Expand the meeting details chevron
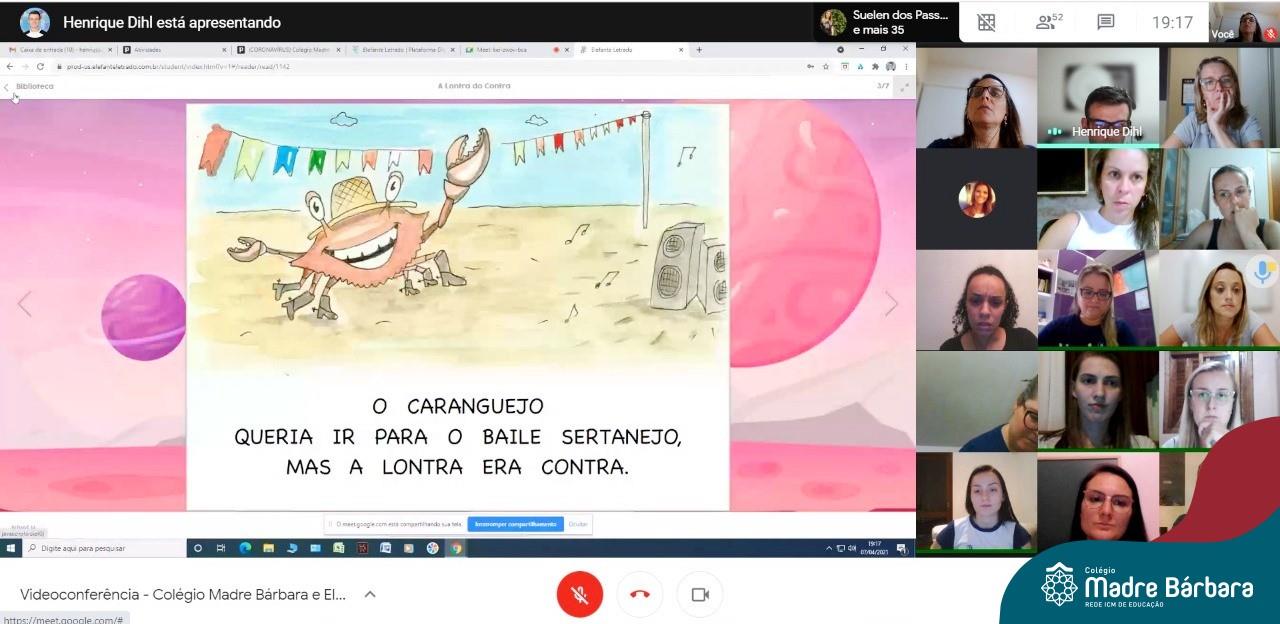This screenshot has width=1280, height=624. point(369,594)
